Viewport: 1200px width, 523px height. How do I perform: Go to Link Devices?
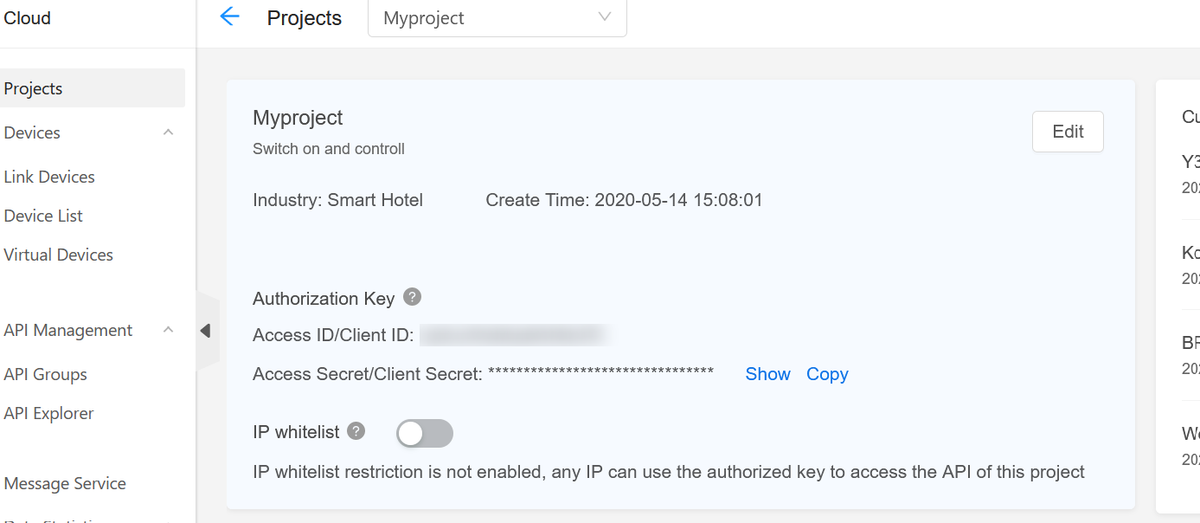49,177
